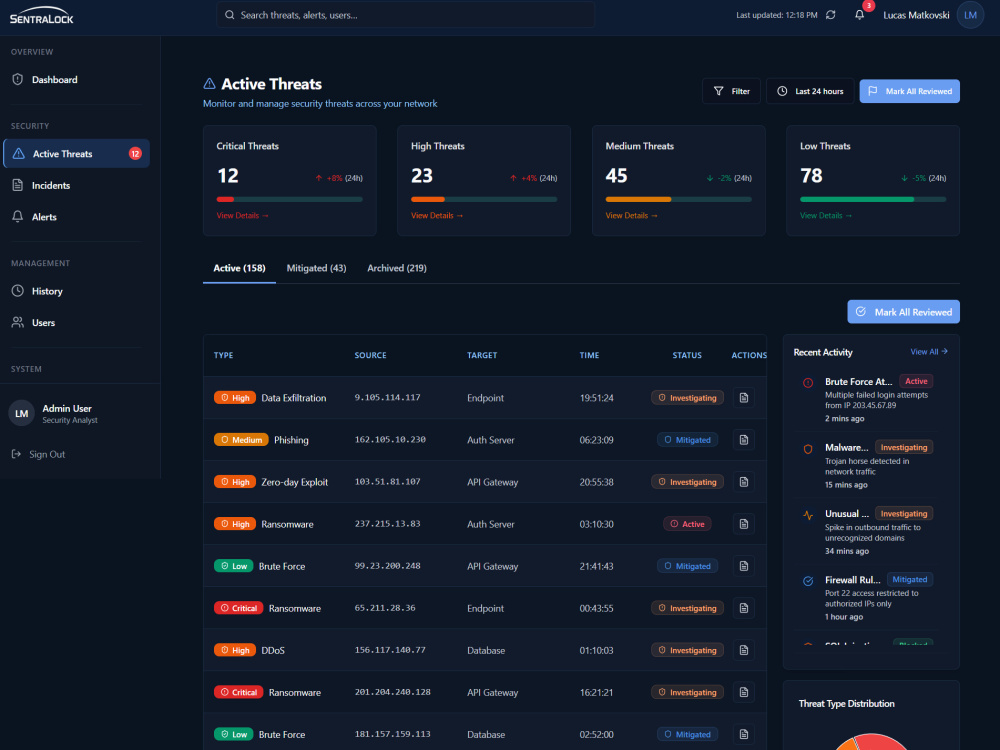View Details of Low Threats

(826, 216)
